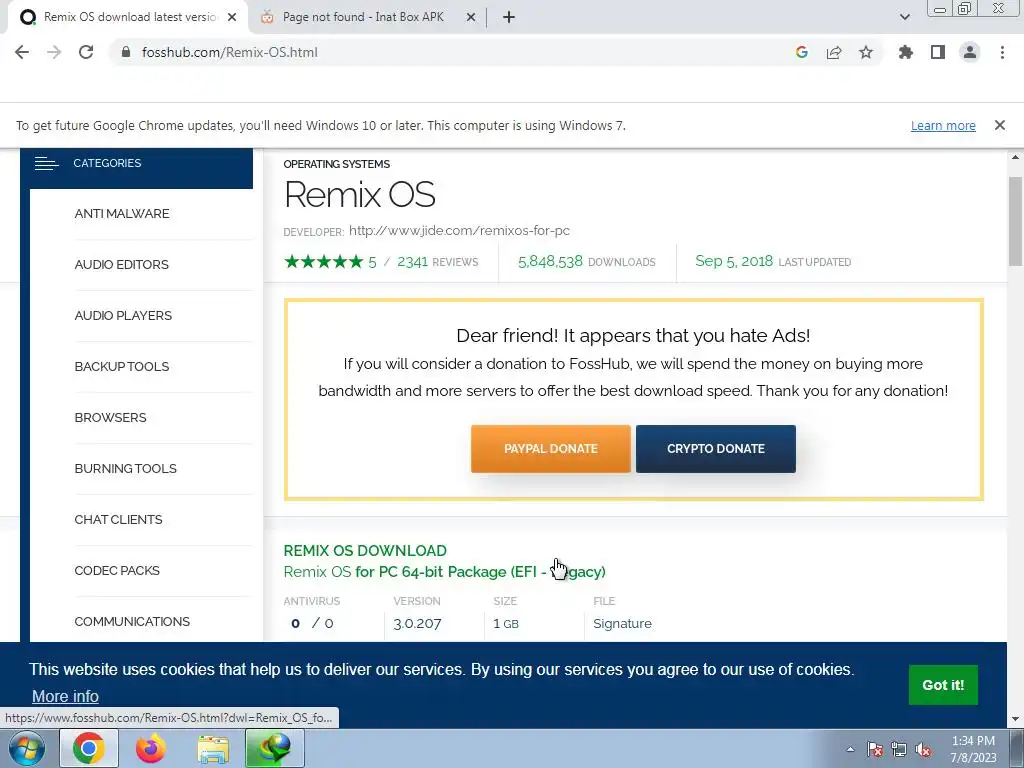Click the 0 / 0 antivirus result
The image size is (1024, 768).
point(312,624)
